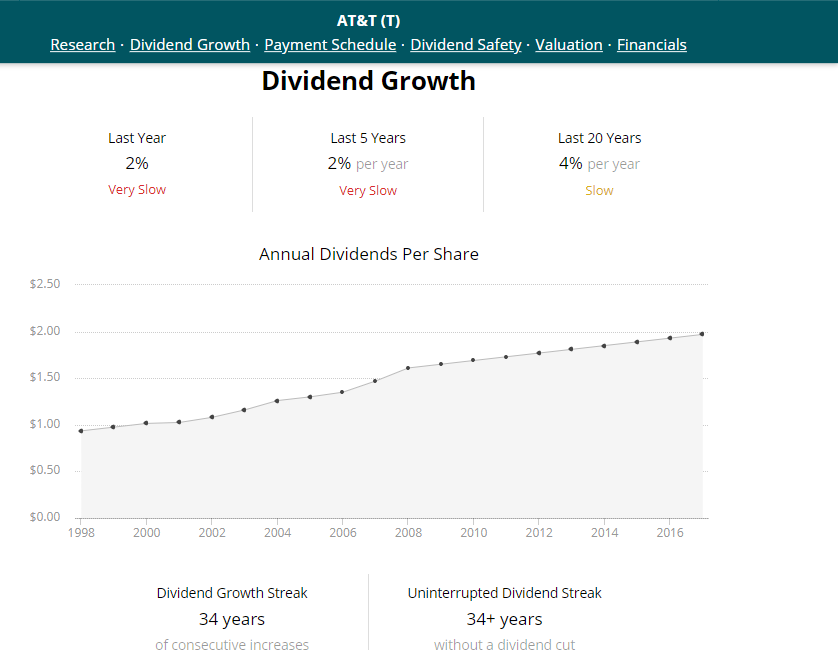Image resolution: width=838 pixels, height=650 pixels.
Task: Click the Uninterrupted Dividend Streak label
Action: [x=505, y=593]
